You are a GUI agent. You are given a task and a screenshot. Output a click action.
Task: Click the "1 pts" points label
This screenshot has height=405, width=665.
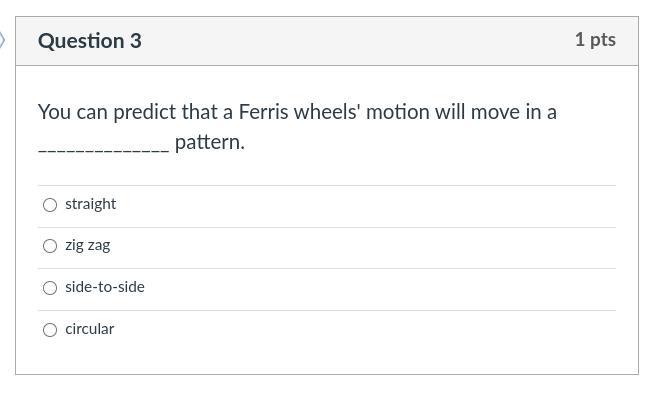pos(594,40)
